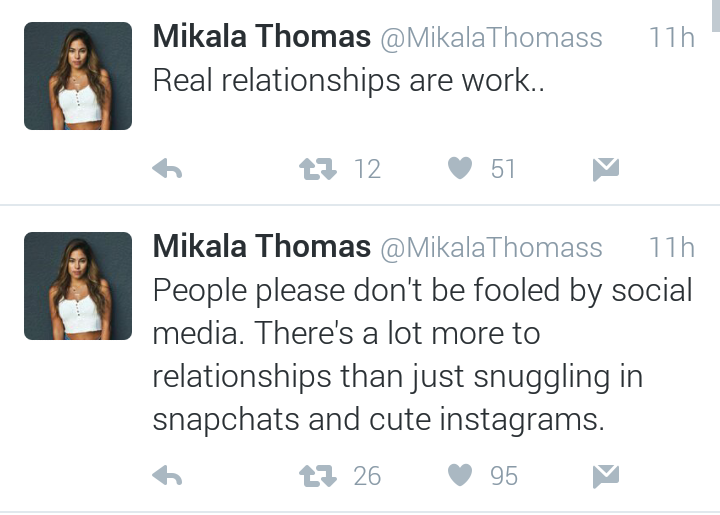720x515 pixels.
Task: Open Mikala Thomas name on second tweet
Action: (261, 246)
